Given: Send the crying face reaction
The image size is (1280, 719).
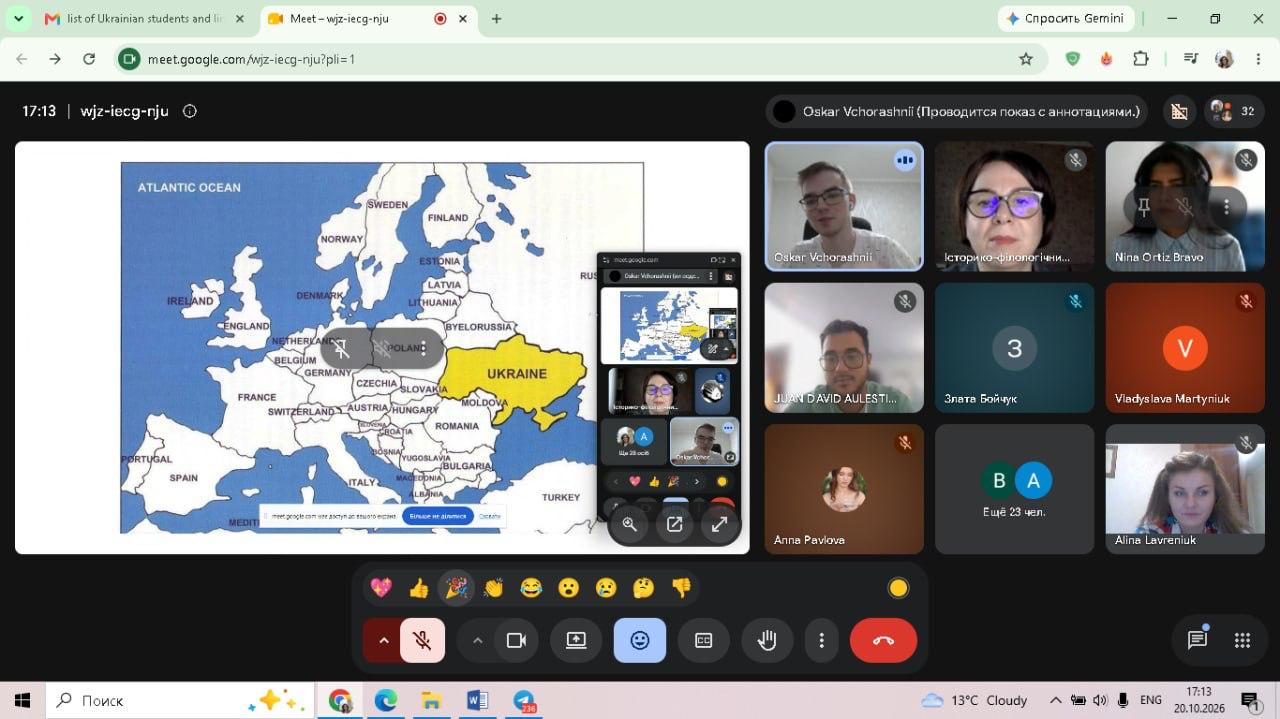Looking at the screenshot, I should click(x=606, y=588).
